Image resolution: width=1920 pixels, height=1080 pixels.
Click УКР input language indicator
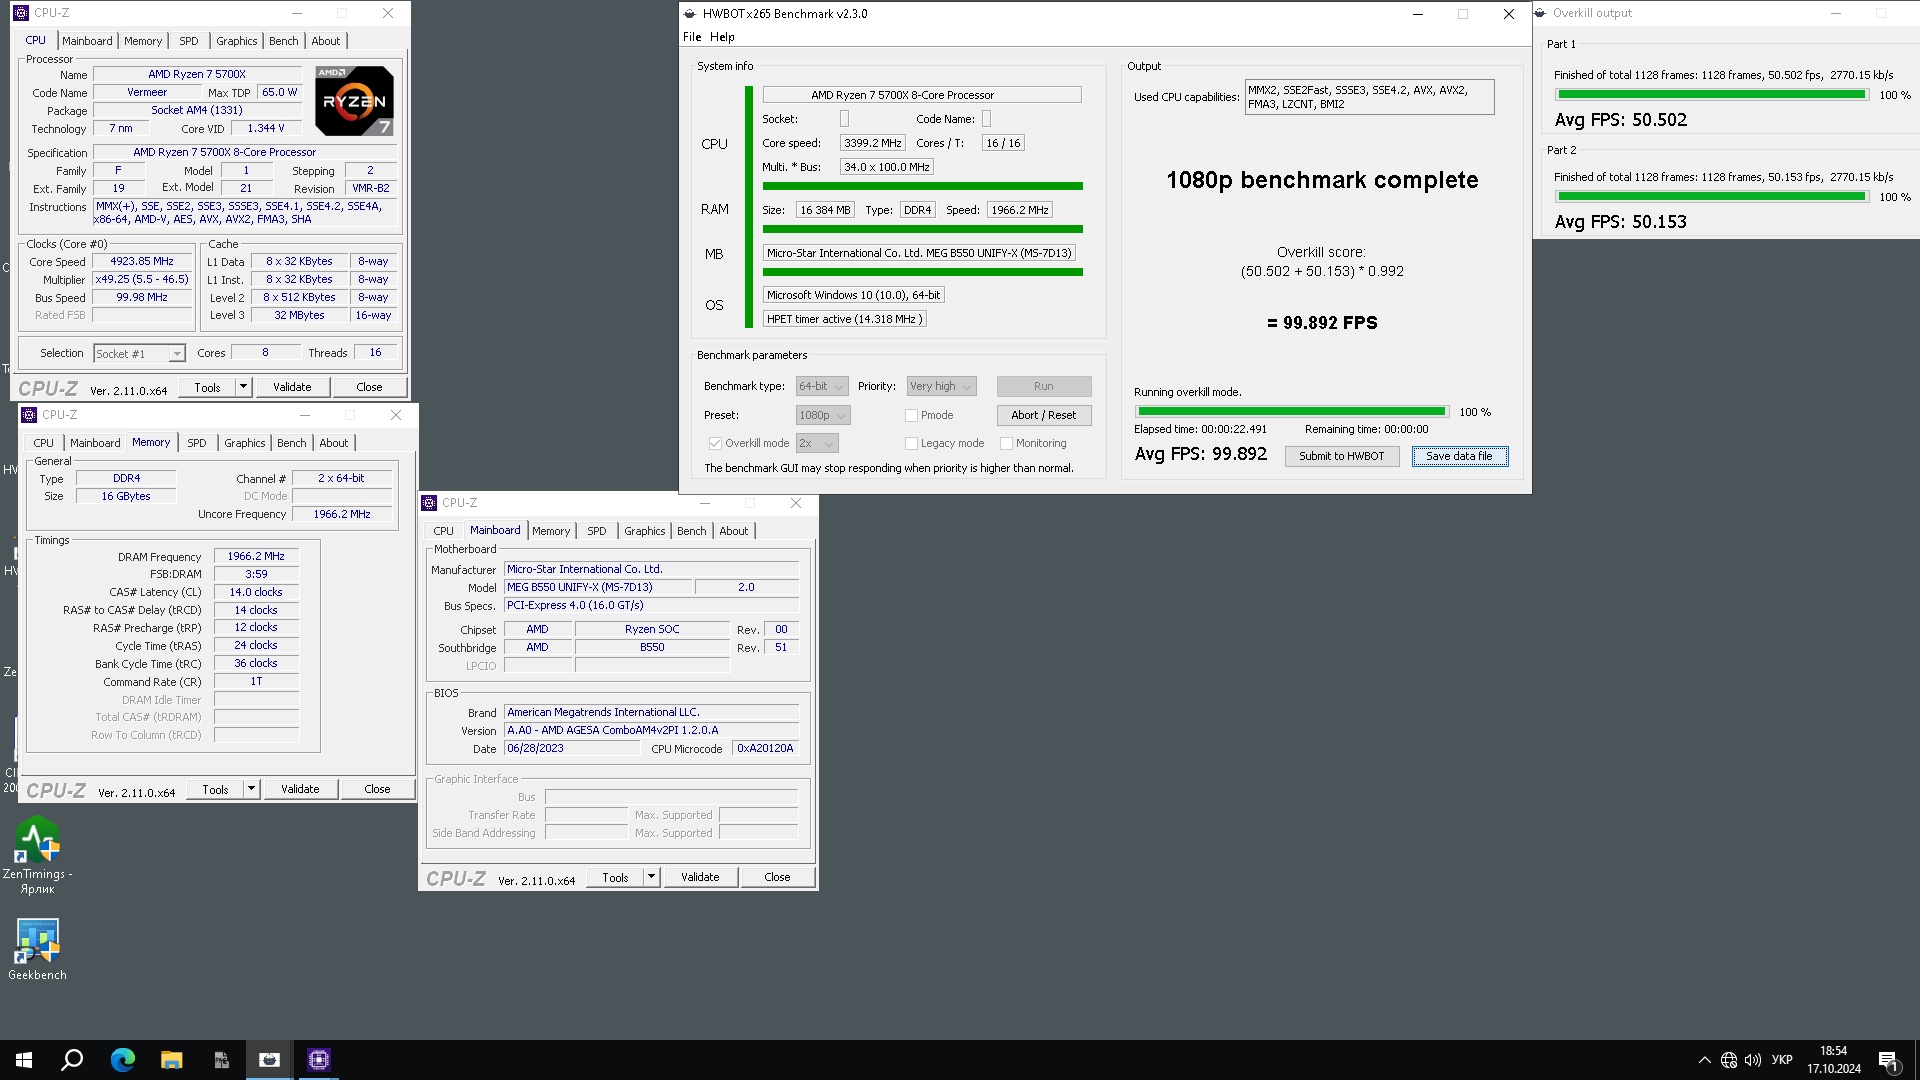pyautogui.click(x=1782, y=1060)
